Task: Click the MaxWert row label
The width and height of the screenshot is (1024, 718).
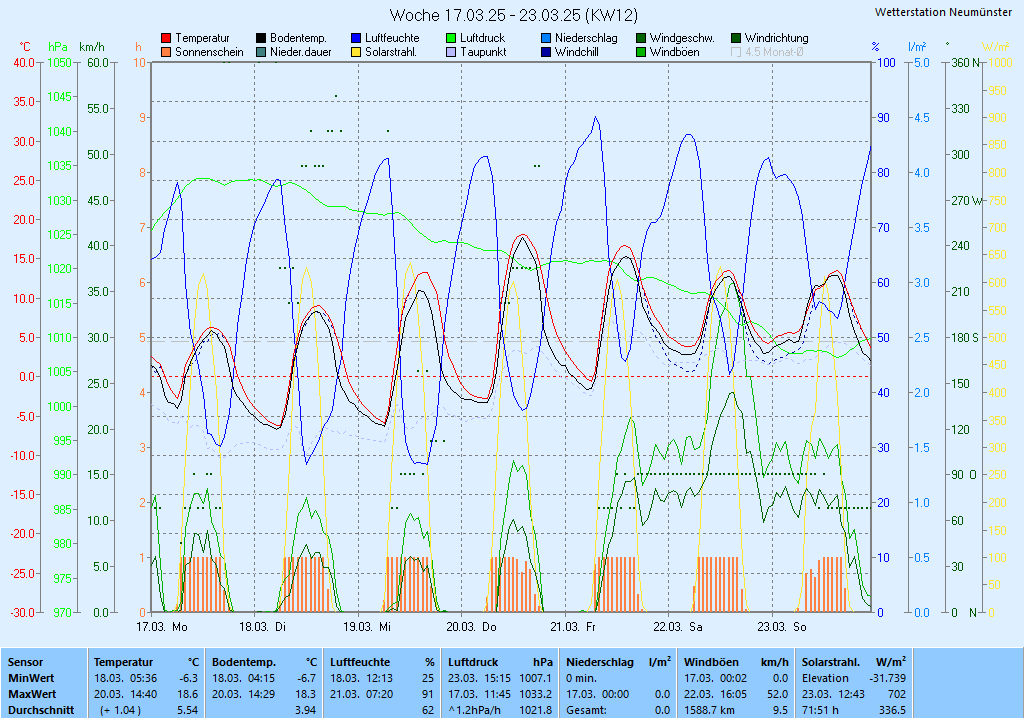Action: click(x=32, y=694)
